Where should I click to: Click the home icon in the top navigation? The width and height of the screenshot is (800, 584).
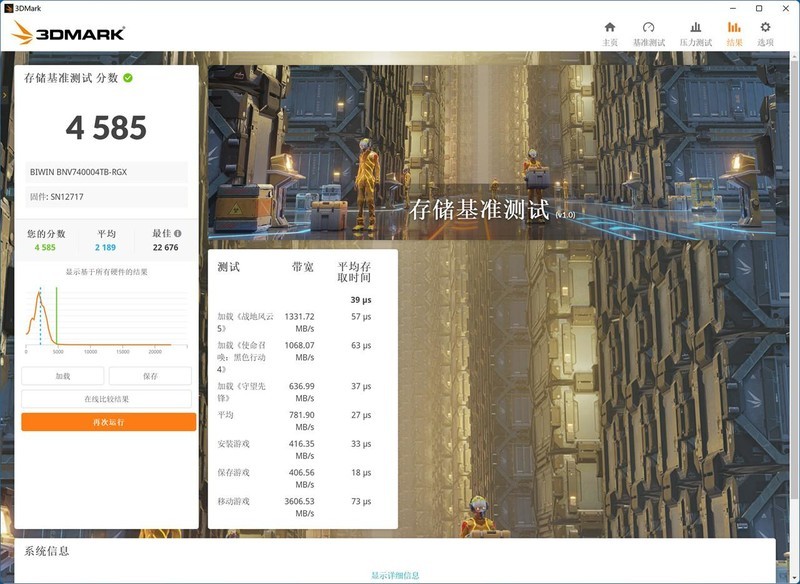click(610, 27)
